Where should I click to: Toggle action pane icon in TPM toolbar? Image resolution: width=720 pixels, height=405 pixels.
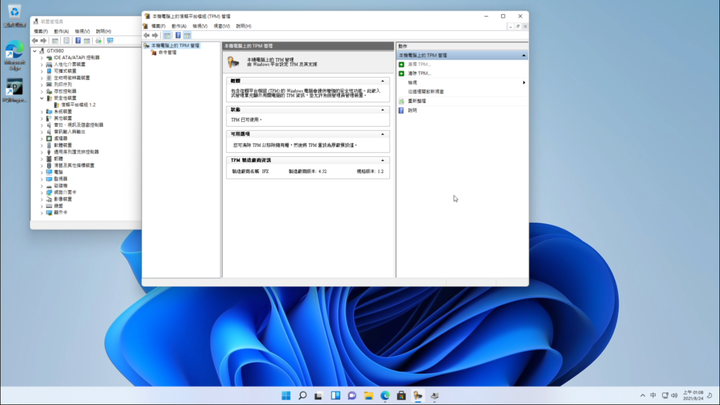click(x=187, y=35)
